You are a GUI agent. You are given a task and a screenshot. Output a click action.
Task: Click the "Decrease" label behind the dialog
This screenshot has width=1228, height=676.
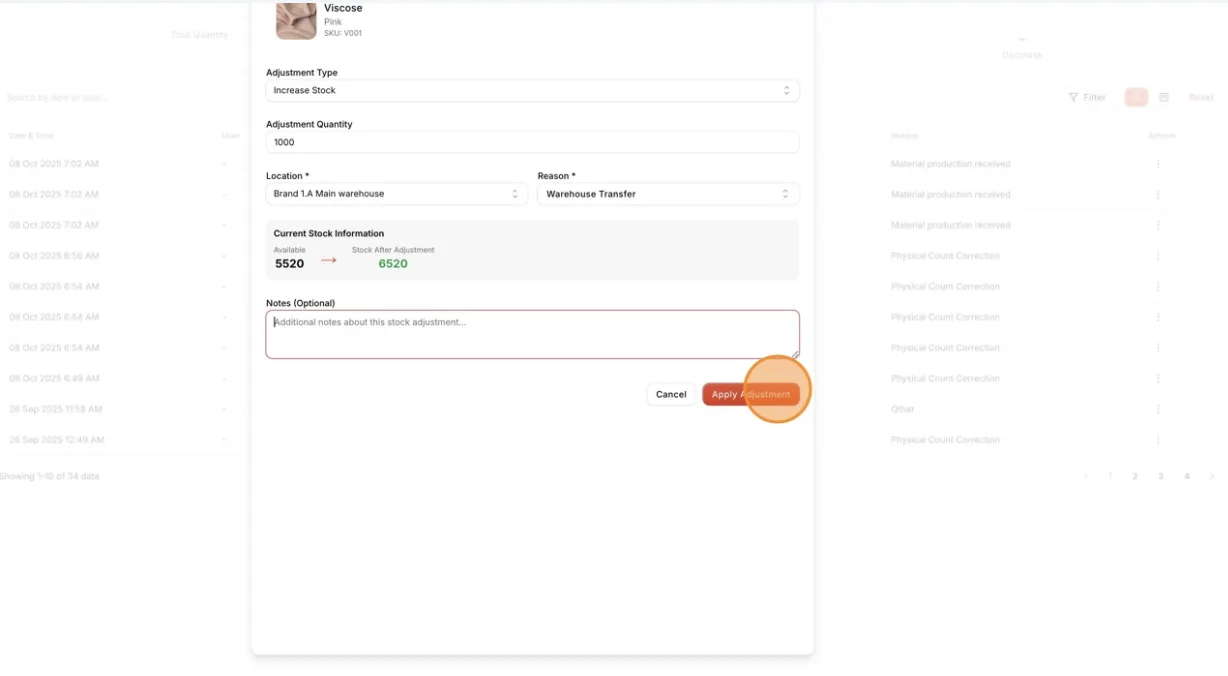[x=1022, y=55]
